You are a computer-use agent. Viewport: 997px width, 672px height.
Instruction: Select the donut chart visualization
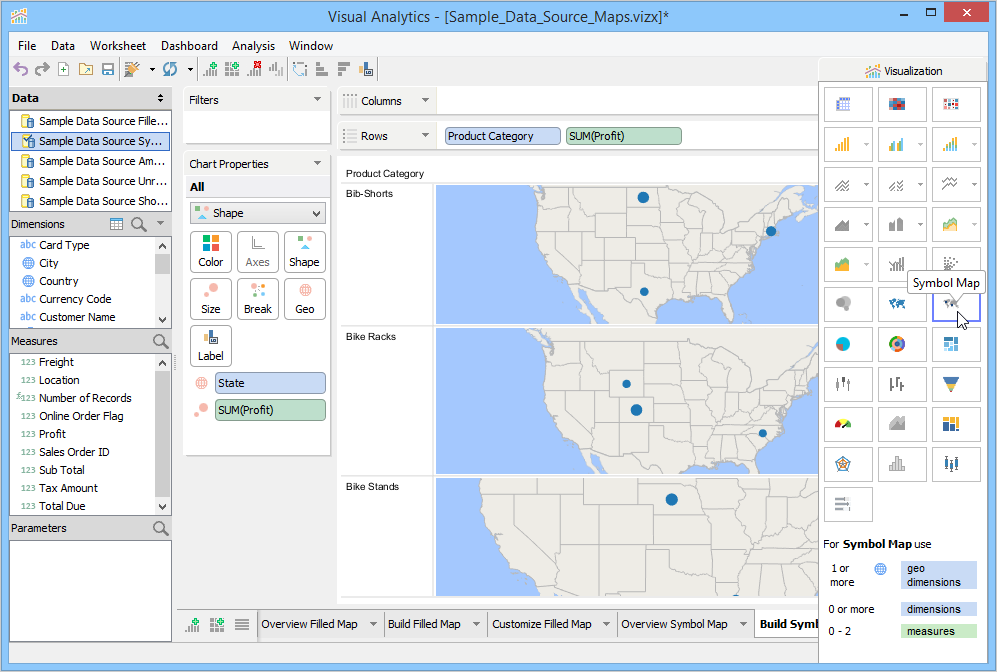pyautogui.click(x=897, y=344)
